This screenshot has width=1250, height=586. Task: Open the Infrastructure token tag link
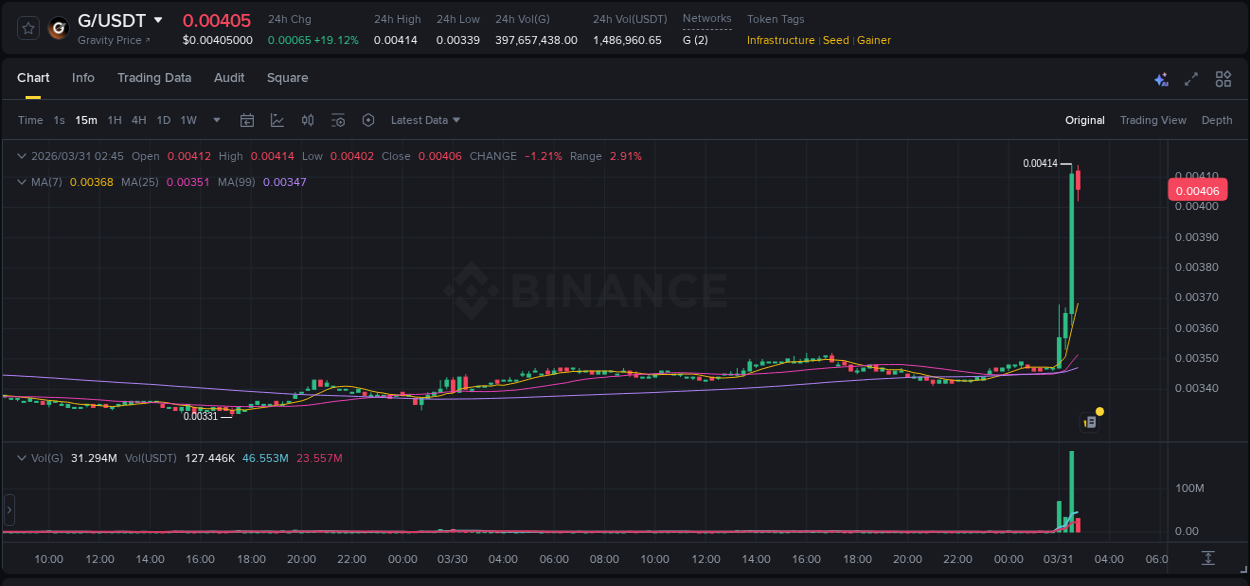tap(780, 40)
